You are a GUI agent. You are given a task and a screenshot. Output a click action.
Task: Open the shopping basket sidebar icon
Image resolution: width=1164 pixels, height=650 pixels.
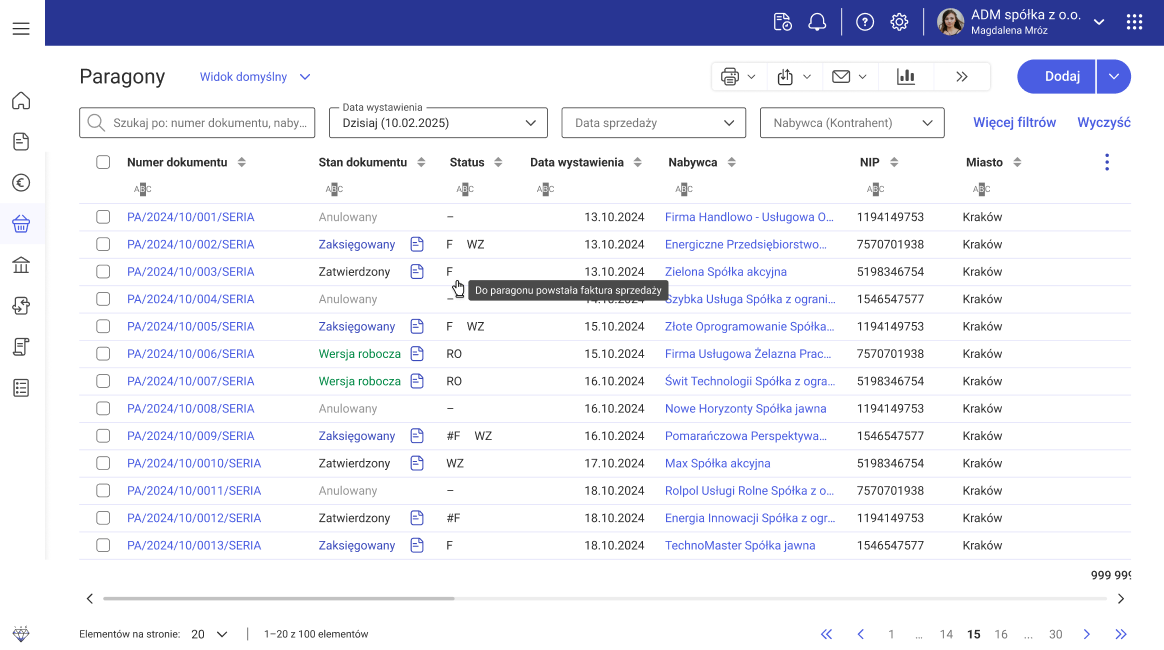pos(21,224)
